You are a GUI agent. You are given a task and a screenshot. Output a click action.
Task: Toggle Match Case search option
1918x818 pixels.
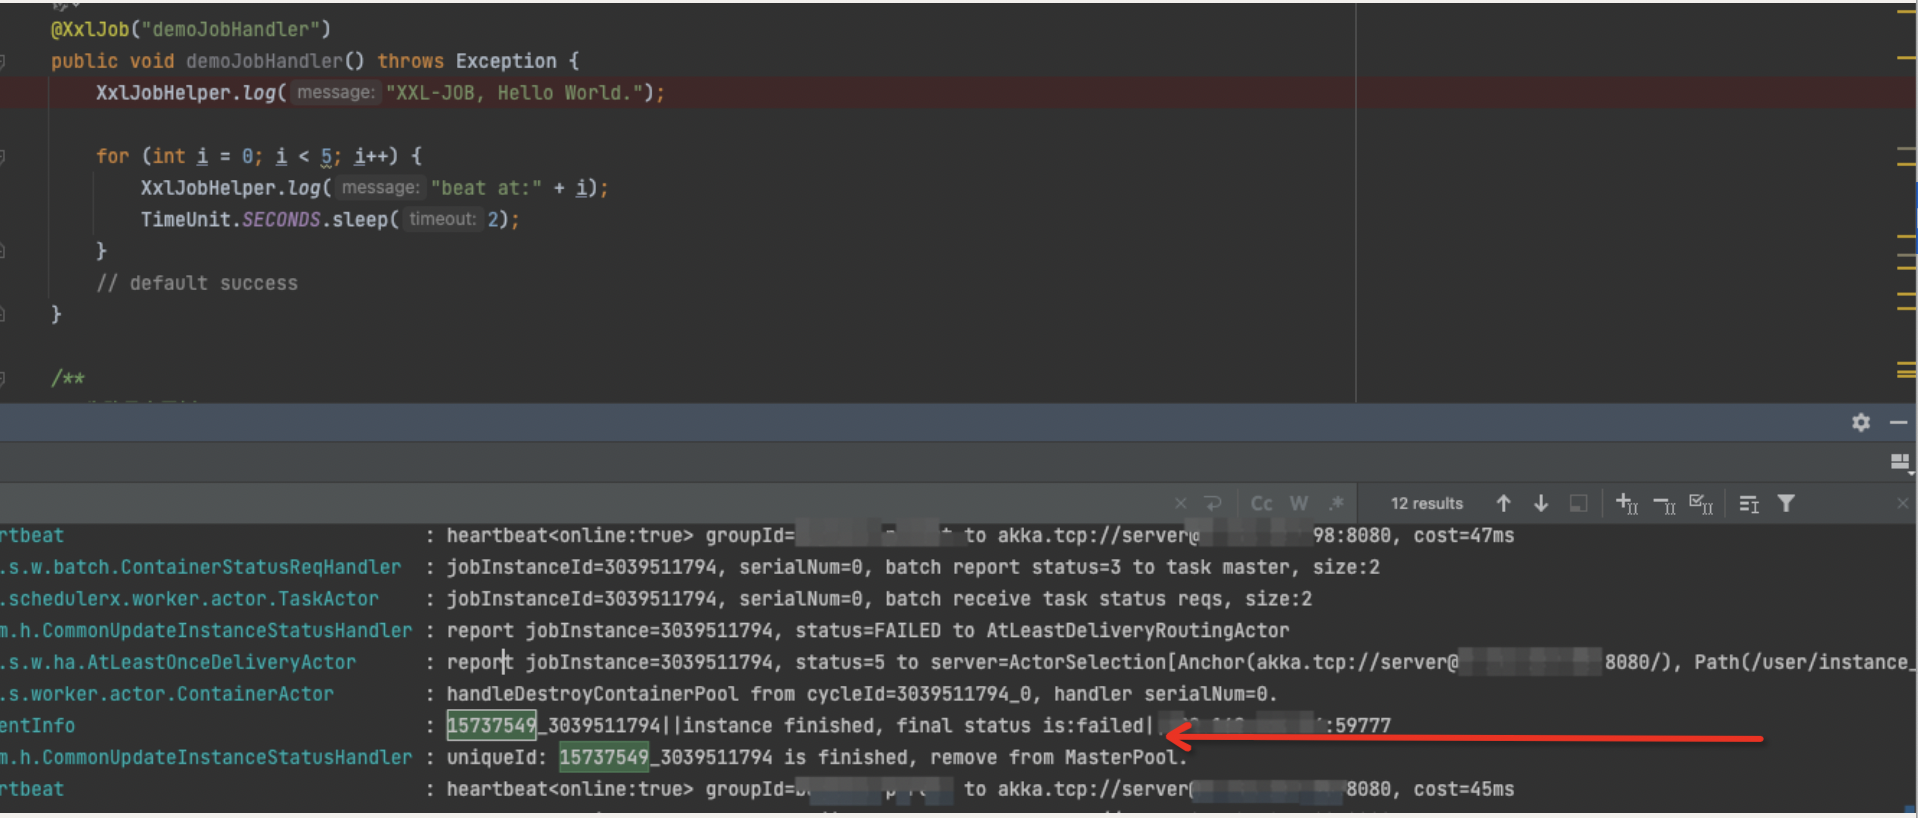tap(1262, 504)
